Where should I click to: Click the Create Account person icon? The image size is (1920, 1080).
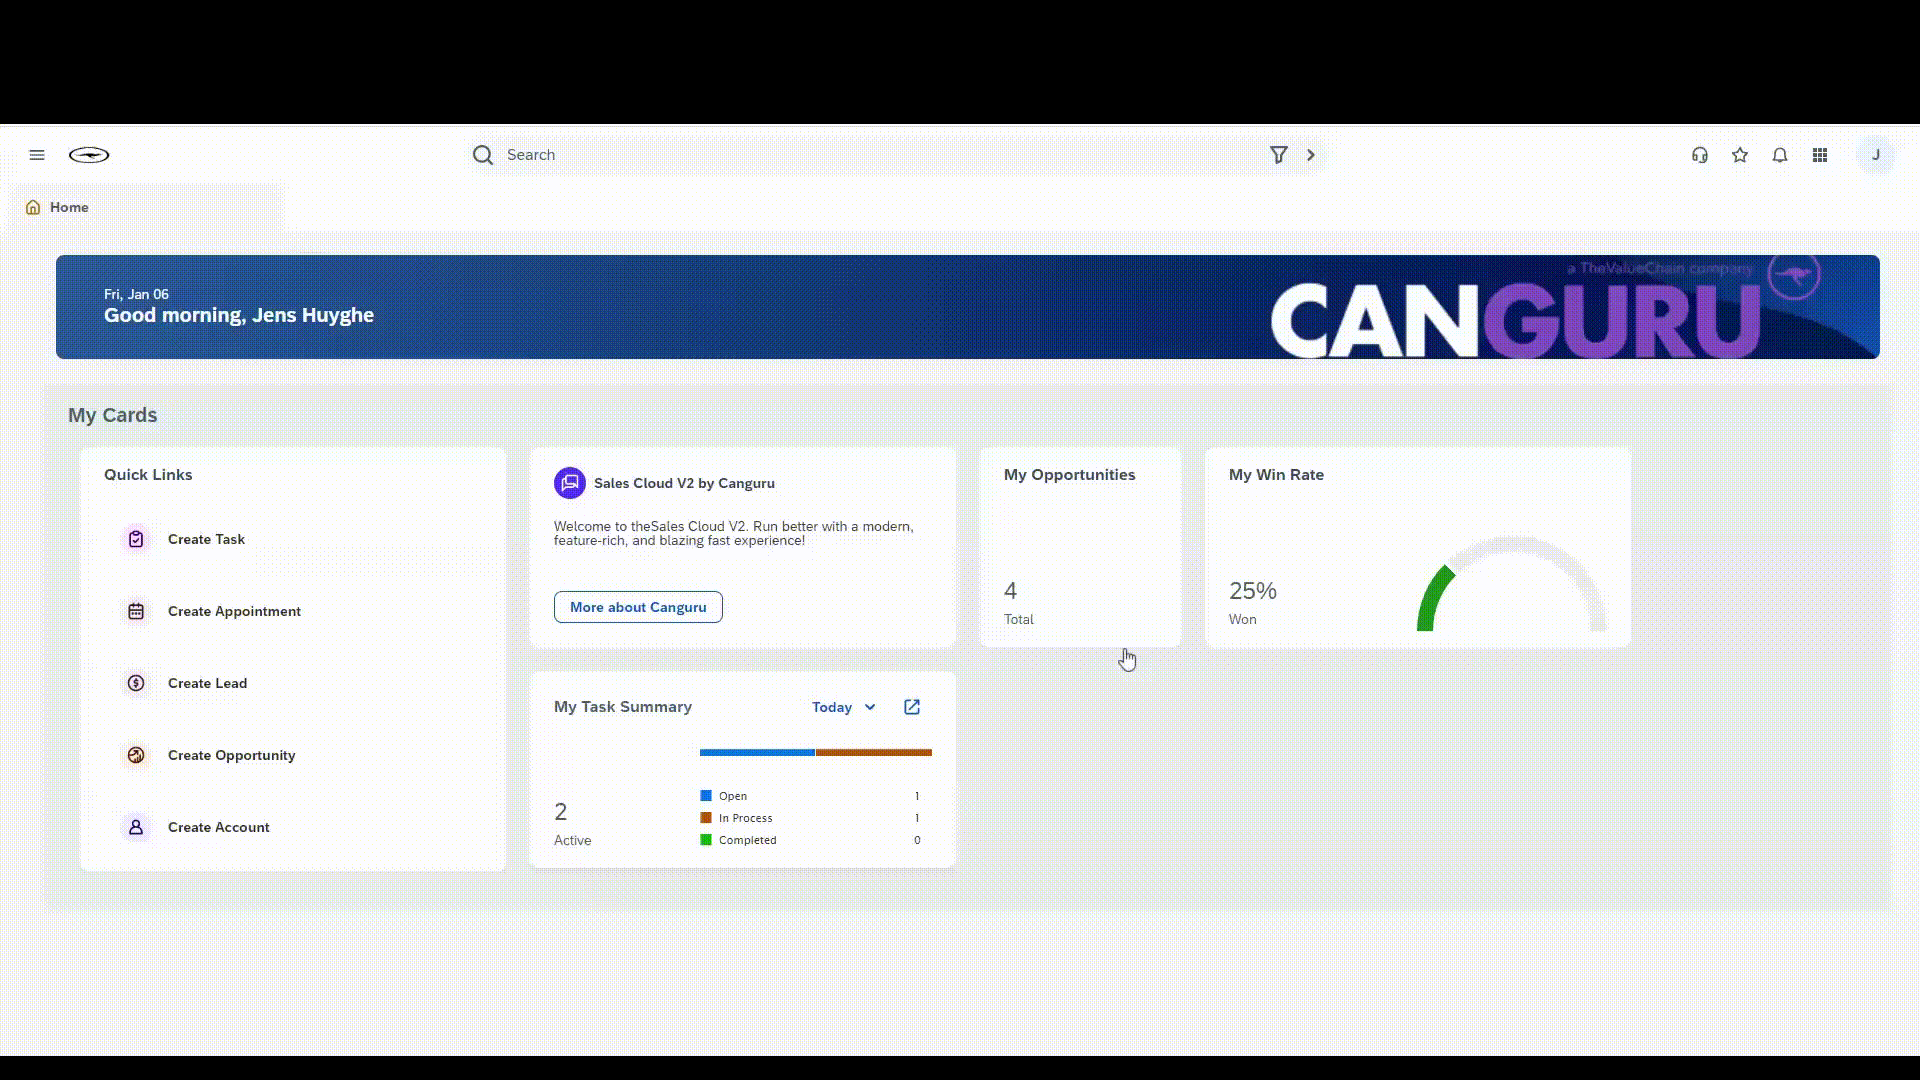(x=136, y=827)
